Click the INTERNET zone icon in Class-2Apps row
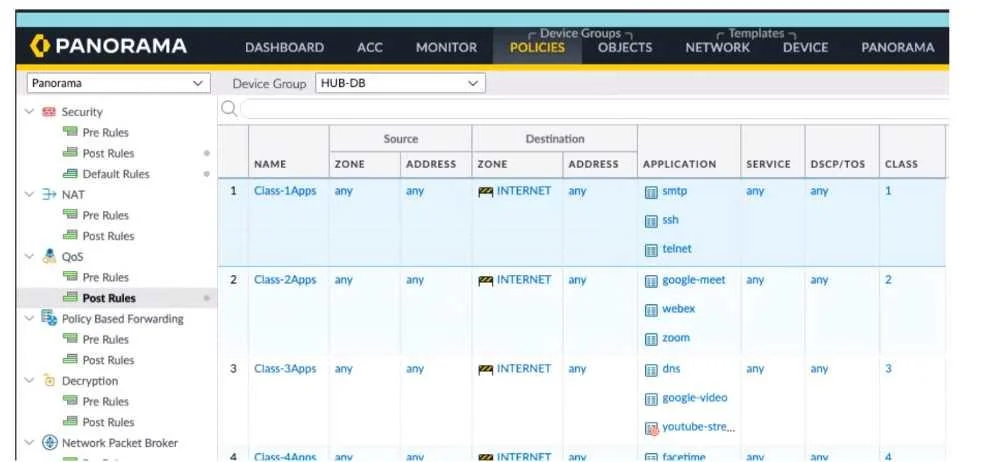 pos(485,280)
